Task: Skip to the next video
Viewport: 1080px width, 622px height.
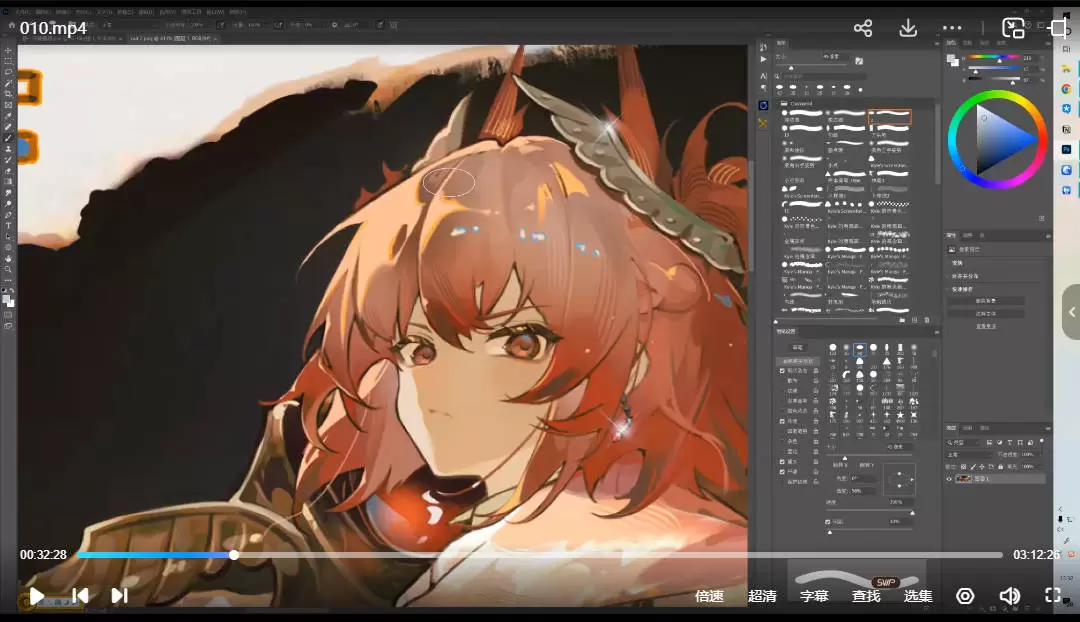Action: coord(119,596)
